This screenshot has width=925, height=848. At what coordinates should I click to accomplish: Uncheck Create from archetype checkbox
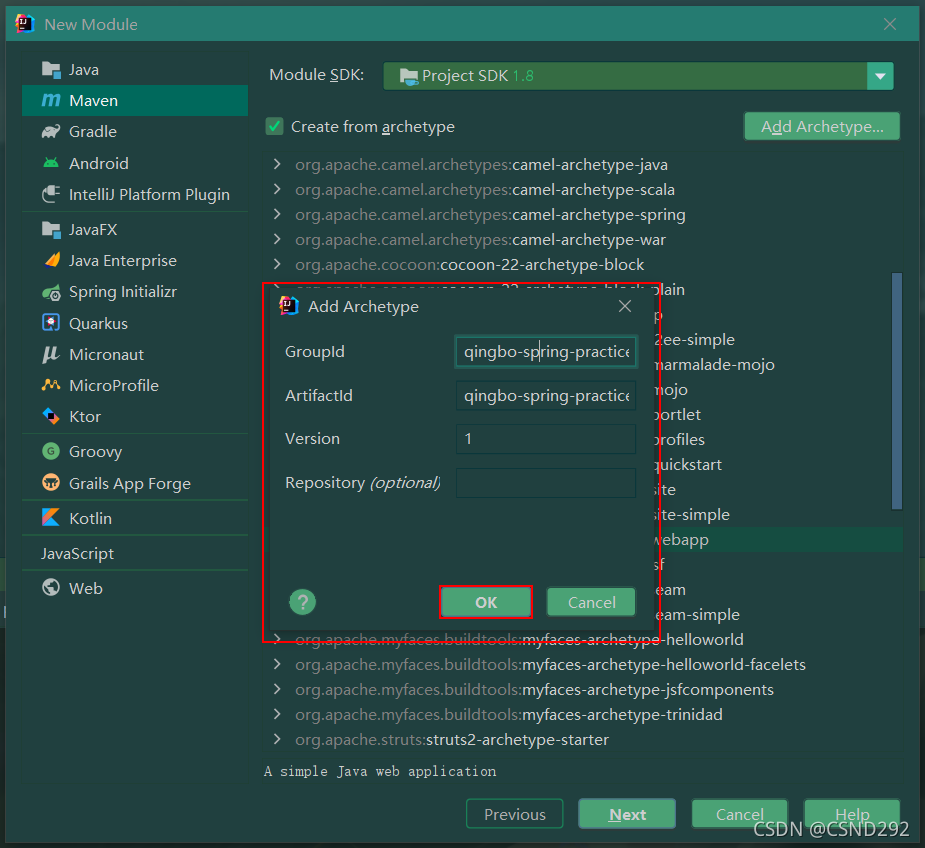click(274, 126)
